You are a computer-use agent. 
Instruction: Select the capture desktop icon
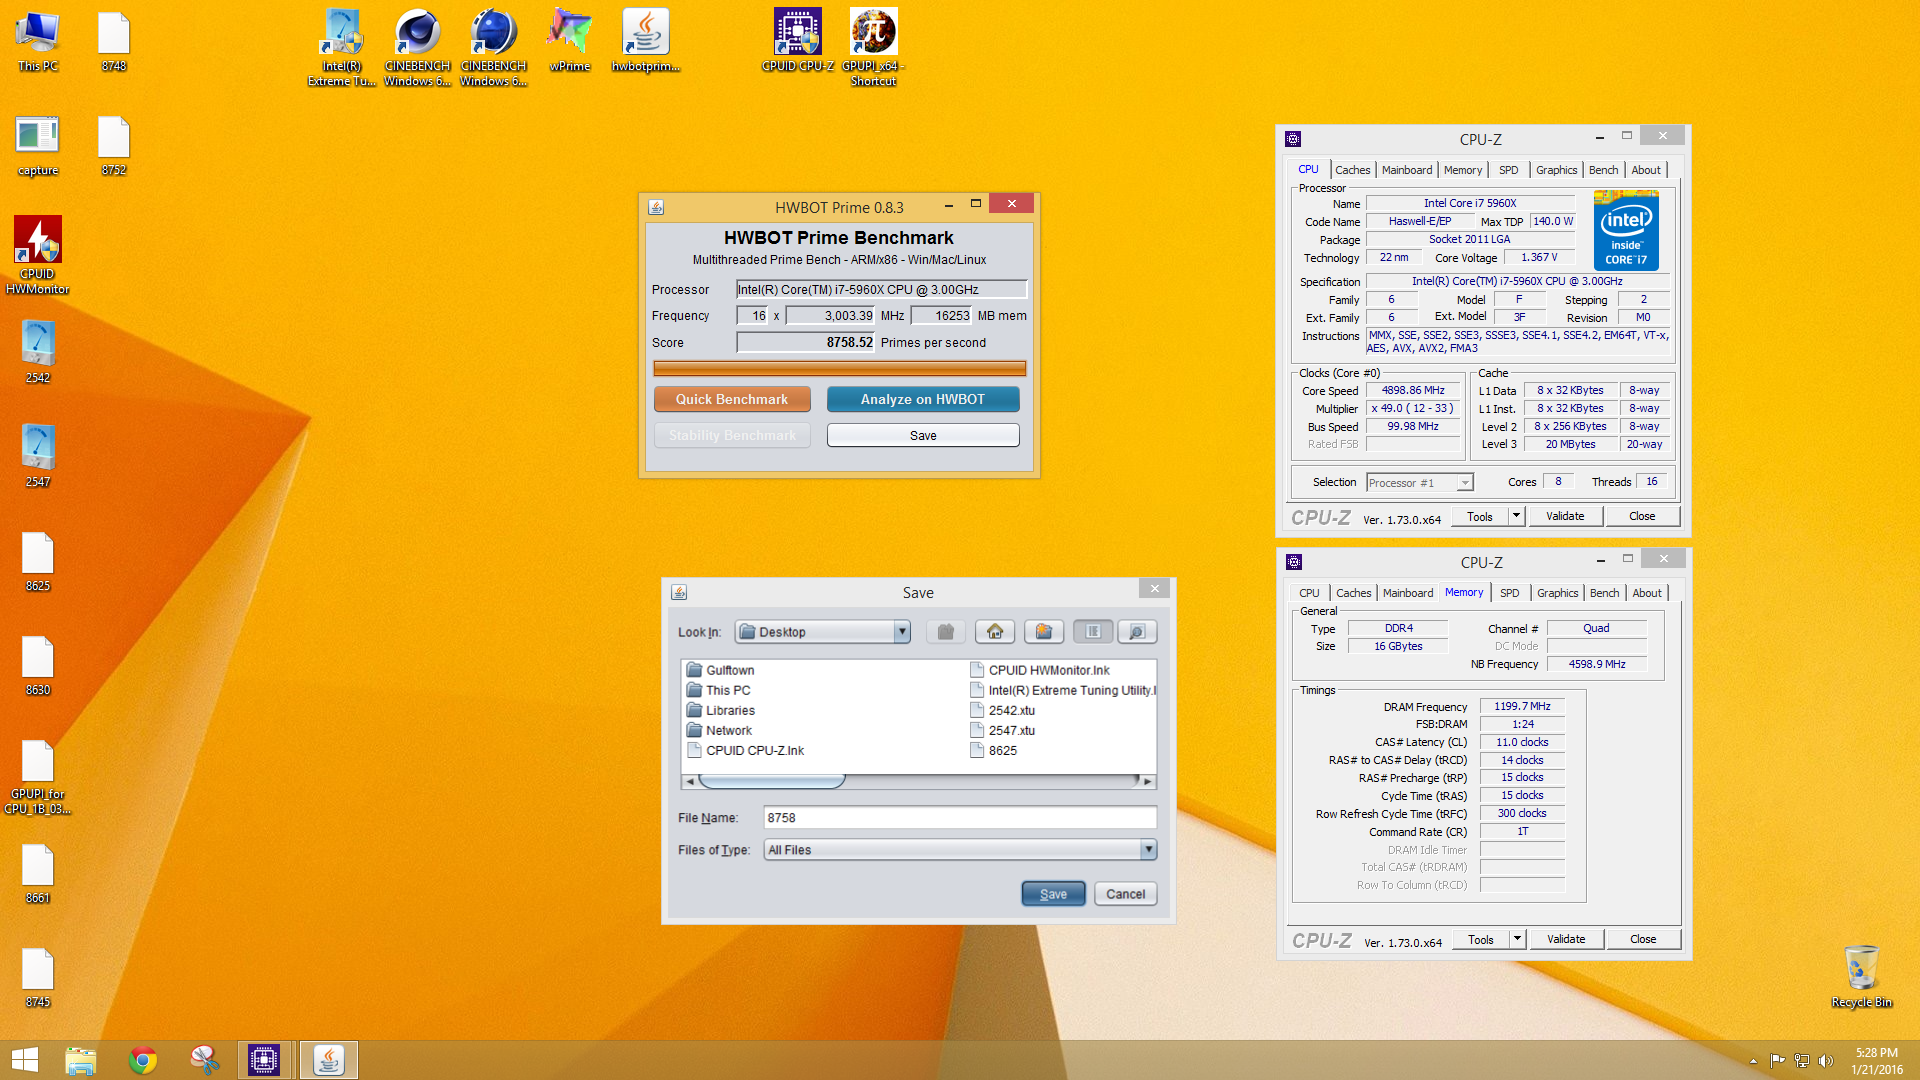coord(38,145)
